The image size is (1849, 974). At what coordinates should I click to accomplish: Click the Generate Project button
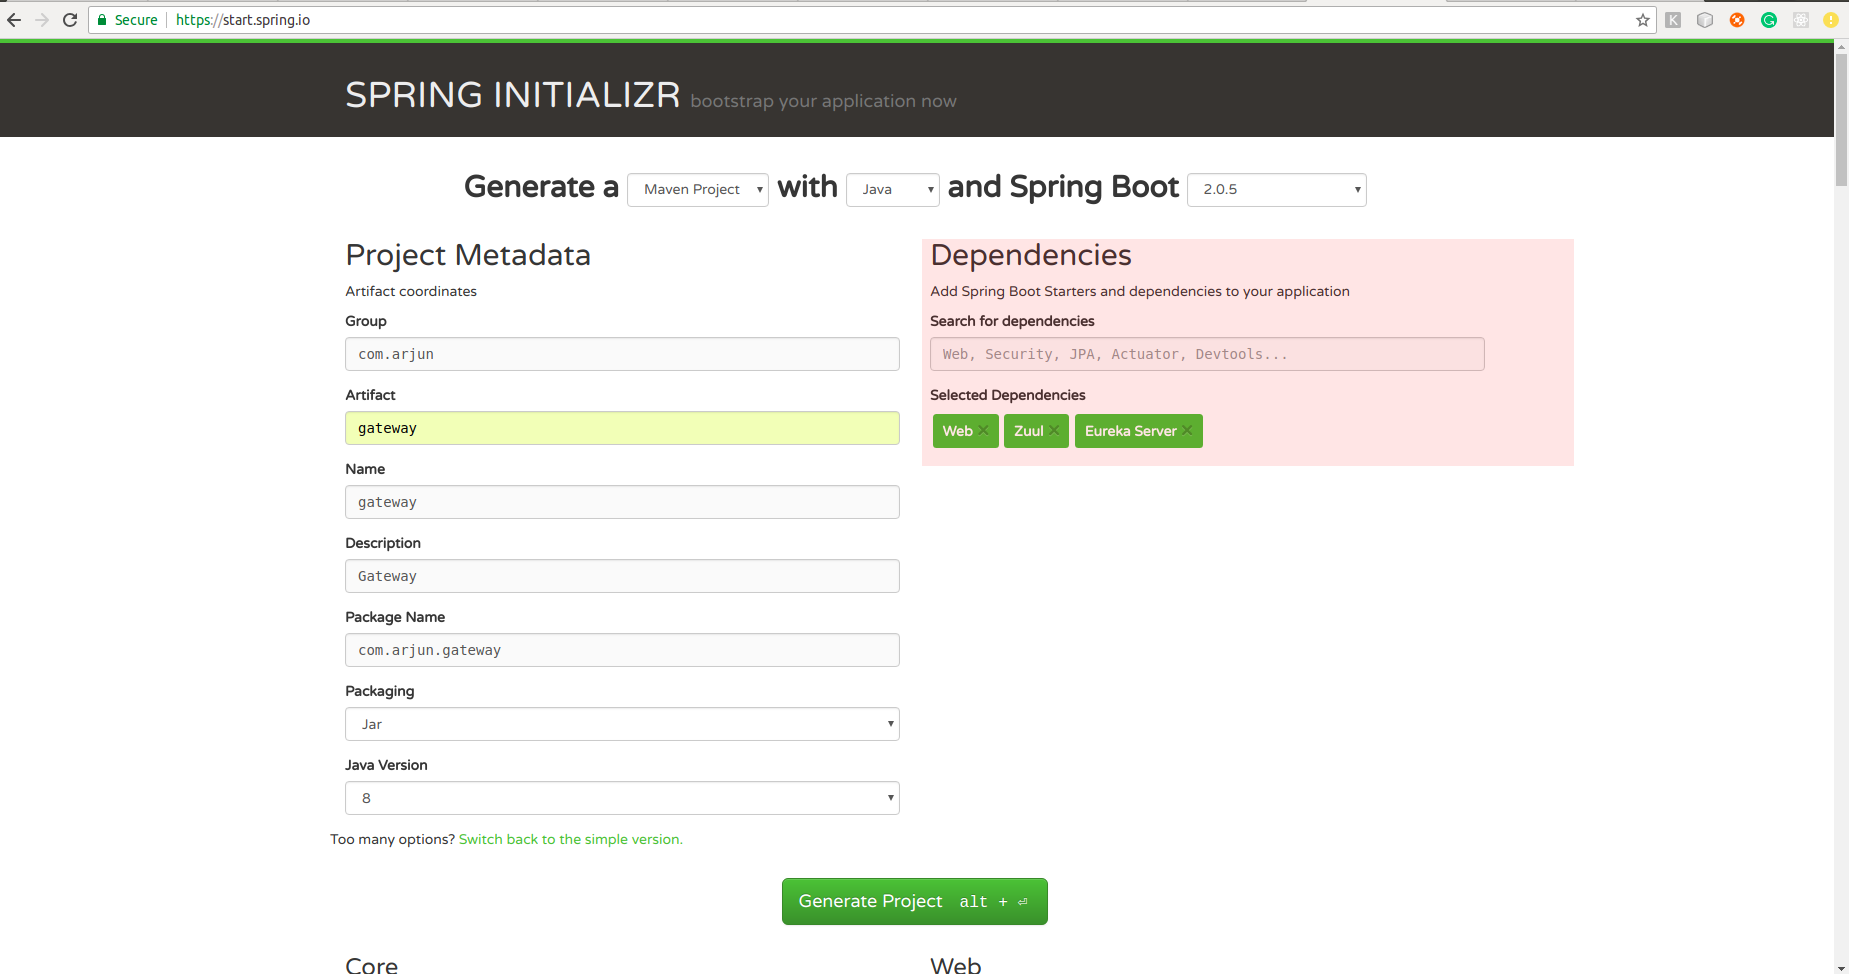point(914,901)
